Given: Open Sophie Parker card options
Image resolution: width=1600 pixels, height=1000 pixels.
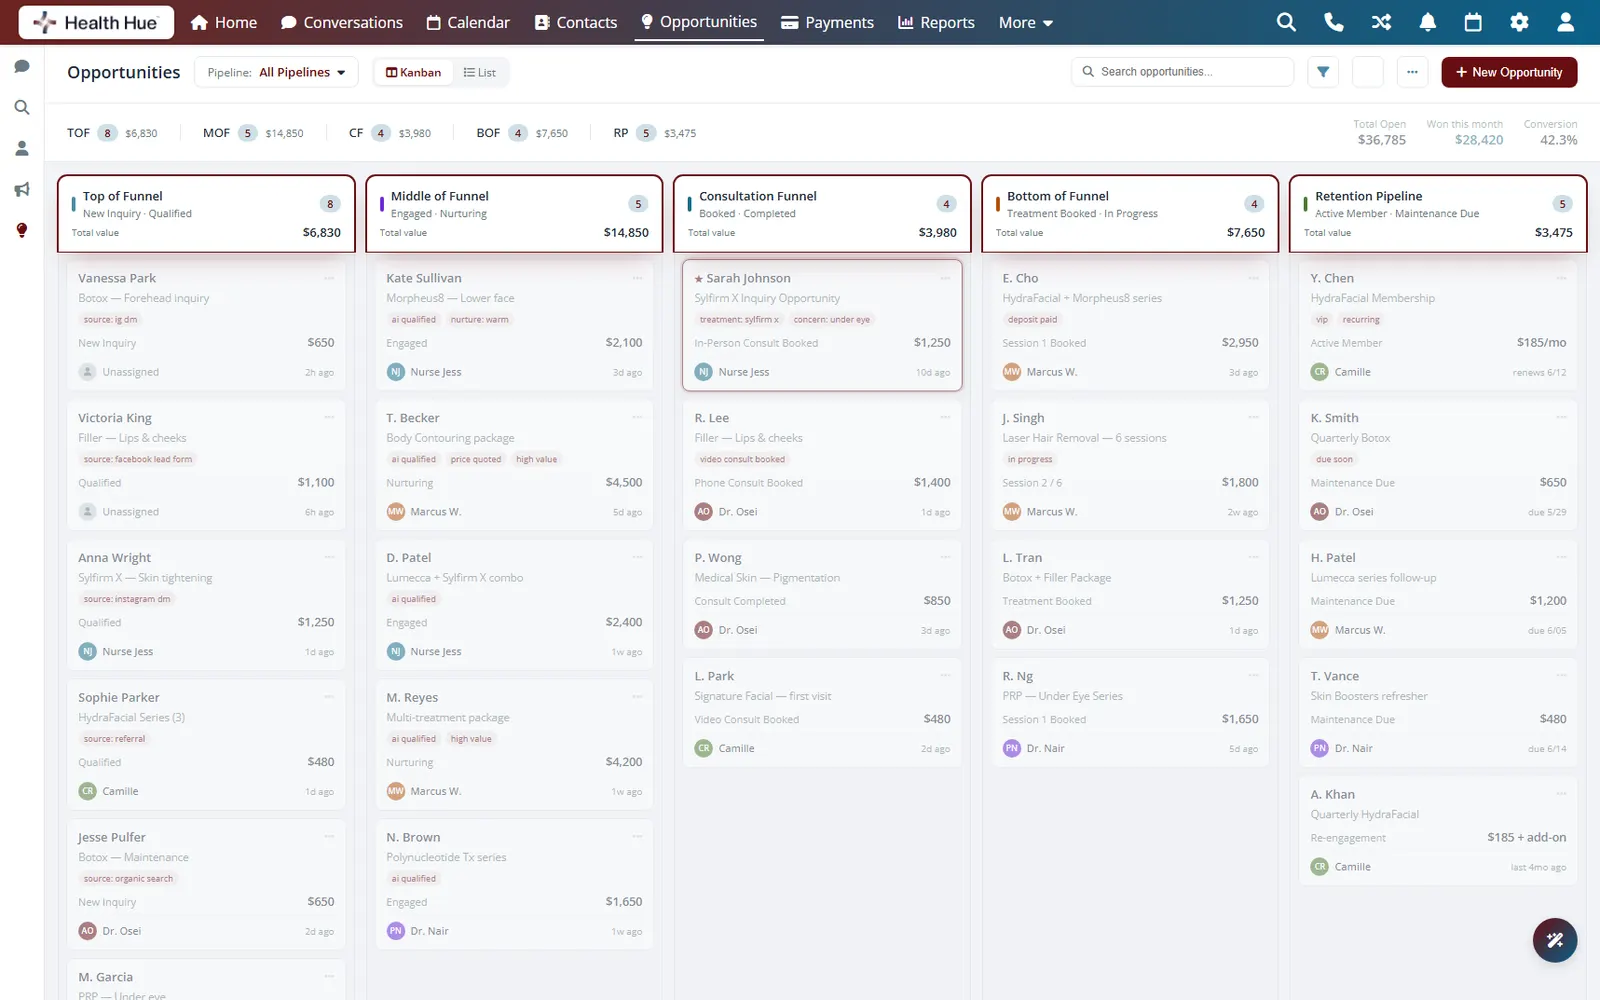Looking at the screenshot, I should pyautogui.click(x=329, y=697).
